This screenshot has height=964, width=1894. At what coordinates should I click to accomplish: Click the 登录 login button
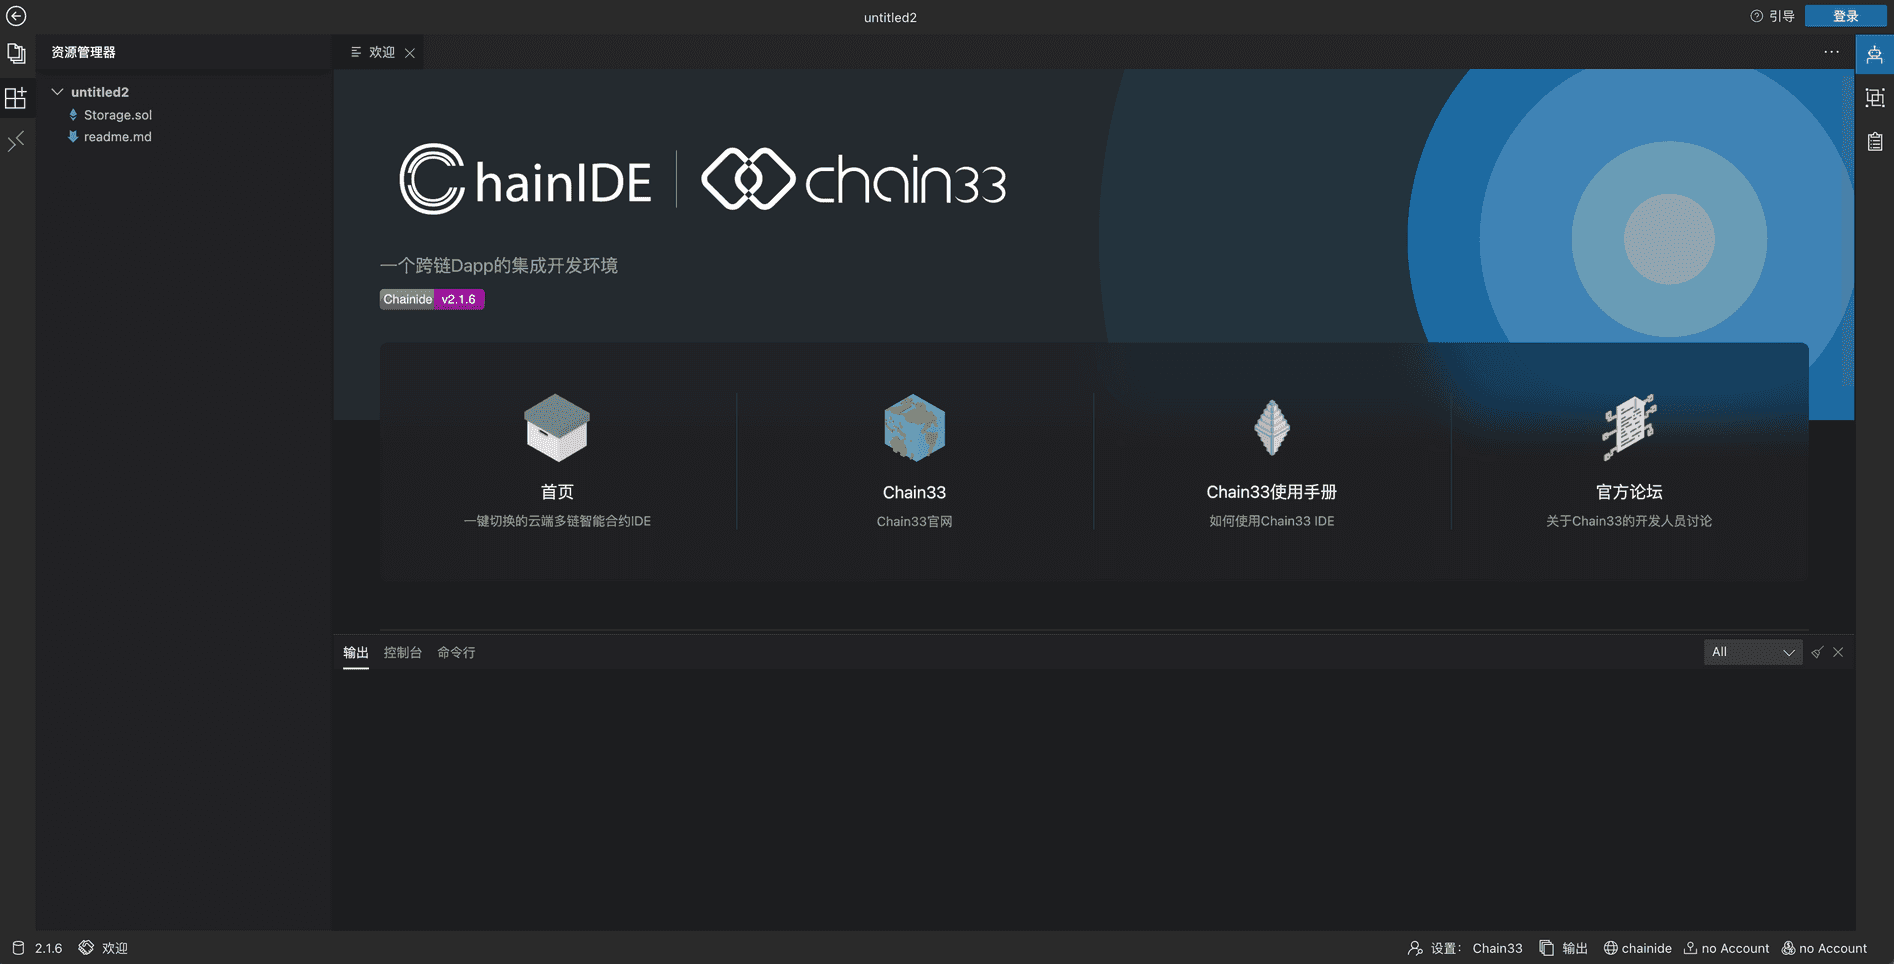(1846, 16)
